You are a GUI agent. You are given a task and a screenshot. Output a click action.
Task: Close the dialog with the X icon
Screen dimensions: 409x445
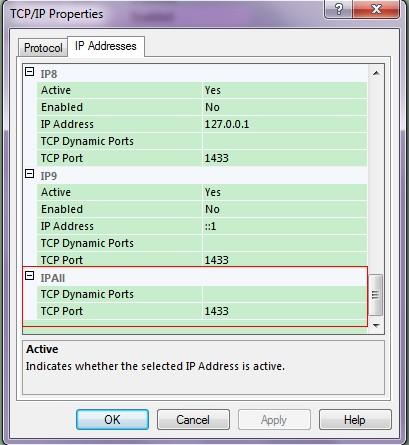(x=376, y=9)
